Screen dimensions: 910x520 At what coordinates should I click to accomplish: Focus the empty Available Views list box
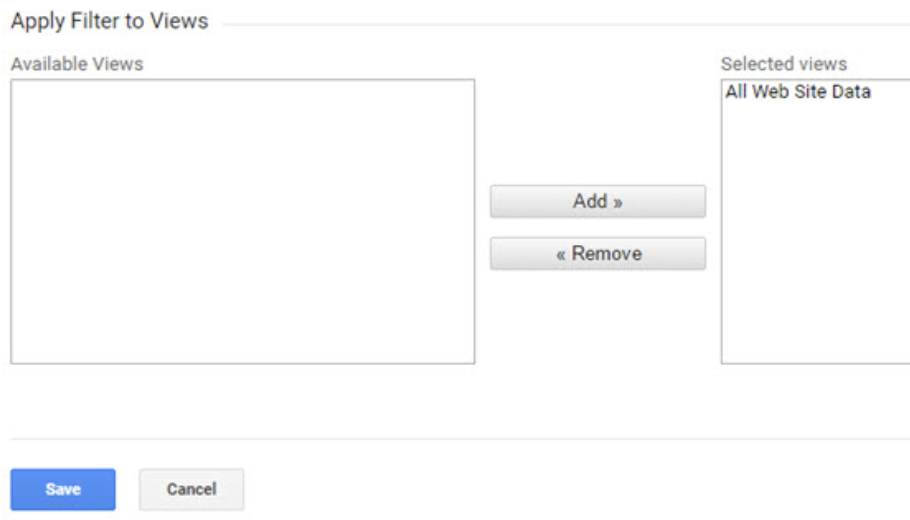243,222
